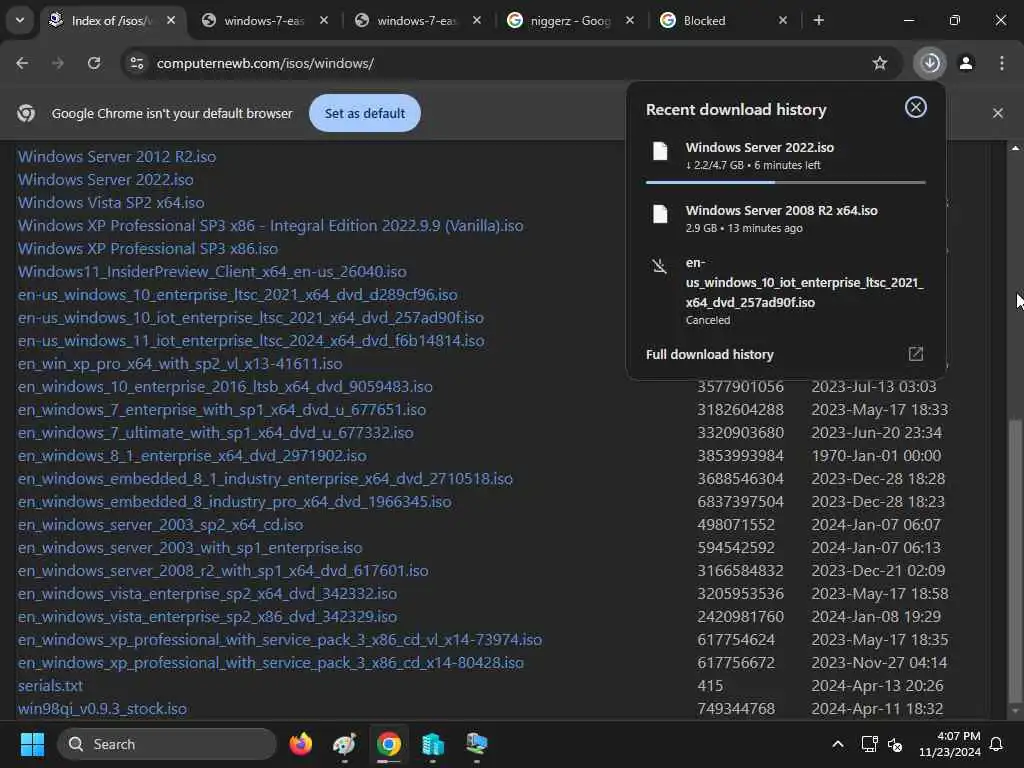
Task: Click the Windows Server 2022 download progress bar
Action: tap(785, 183)
